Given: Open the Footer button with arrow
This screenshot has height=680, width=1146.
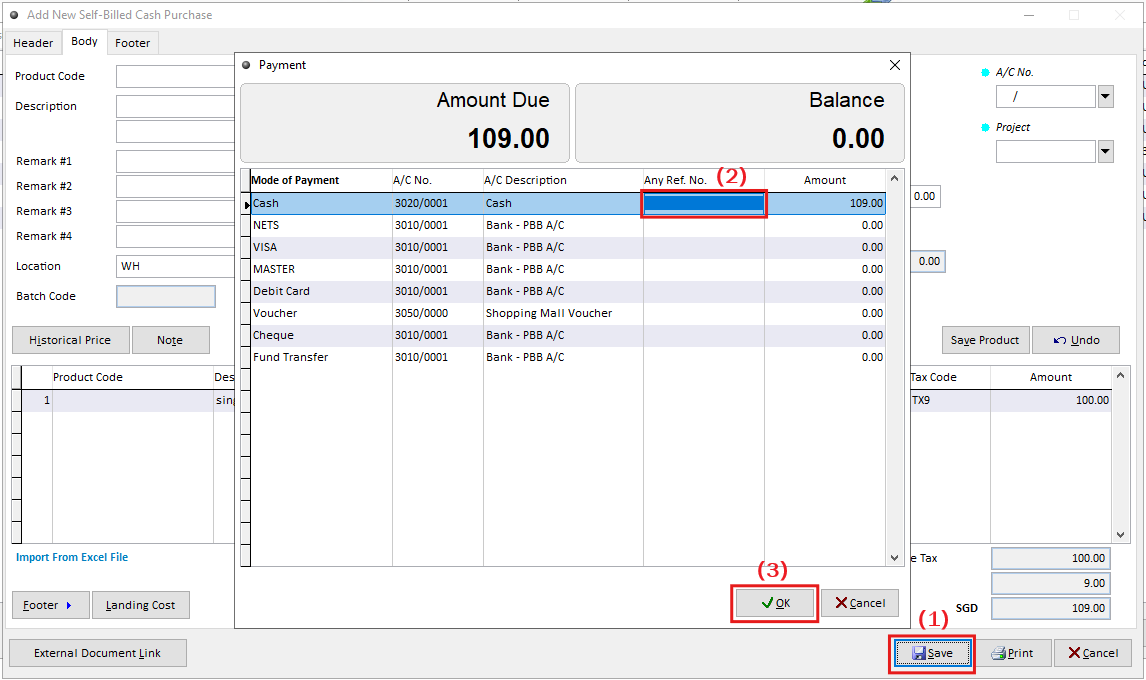Looking at the screenshot, I should [x=50, y=605].
